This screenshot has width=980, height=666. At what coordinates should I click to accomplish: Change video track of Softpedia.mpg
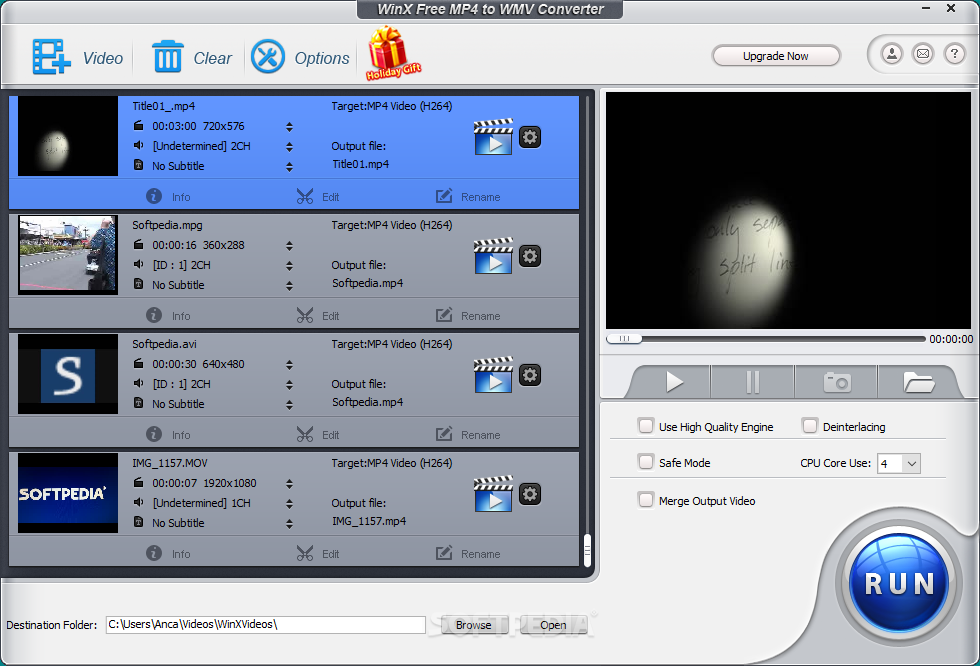click(x=289, y=246)
